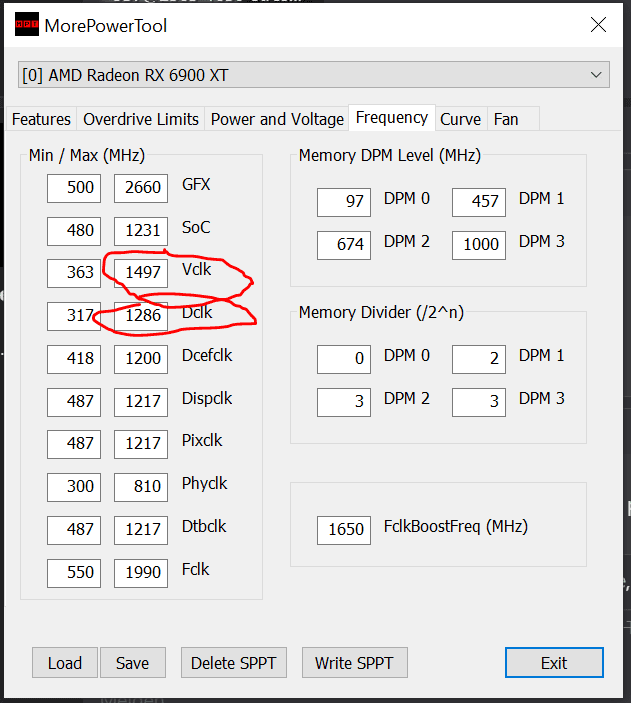Image resolution: width=631 pixels, height=703 pixels.
Task: Switch to the Features tab
Action: coord(41,119)
